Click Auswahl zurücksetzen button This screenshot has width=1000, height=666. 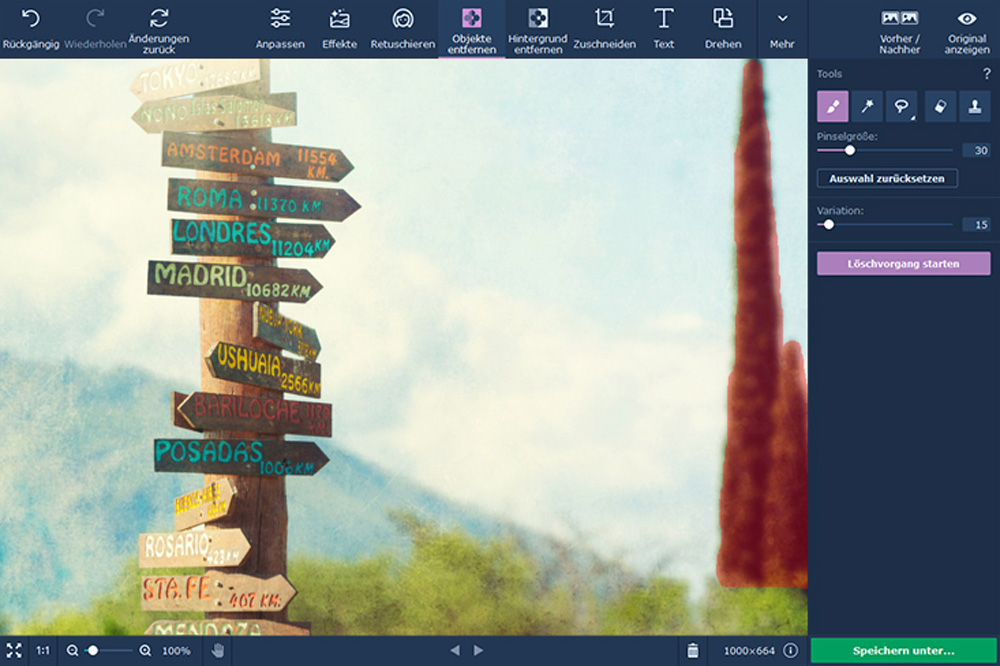[x=887, y=179]
